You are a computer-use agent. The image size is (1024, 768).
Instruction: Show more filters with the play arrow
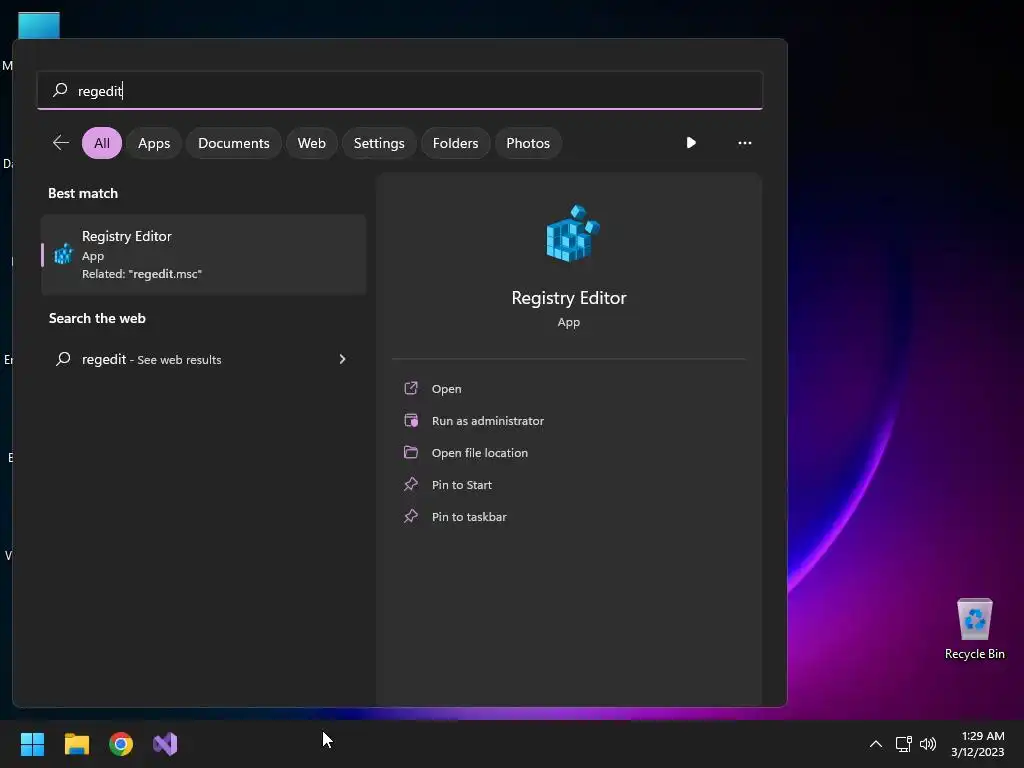[x=691, y=142]
